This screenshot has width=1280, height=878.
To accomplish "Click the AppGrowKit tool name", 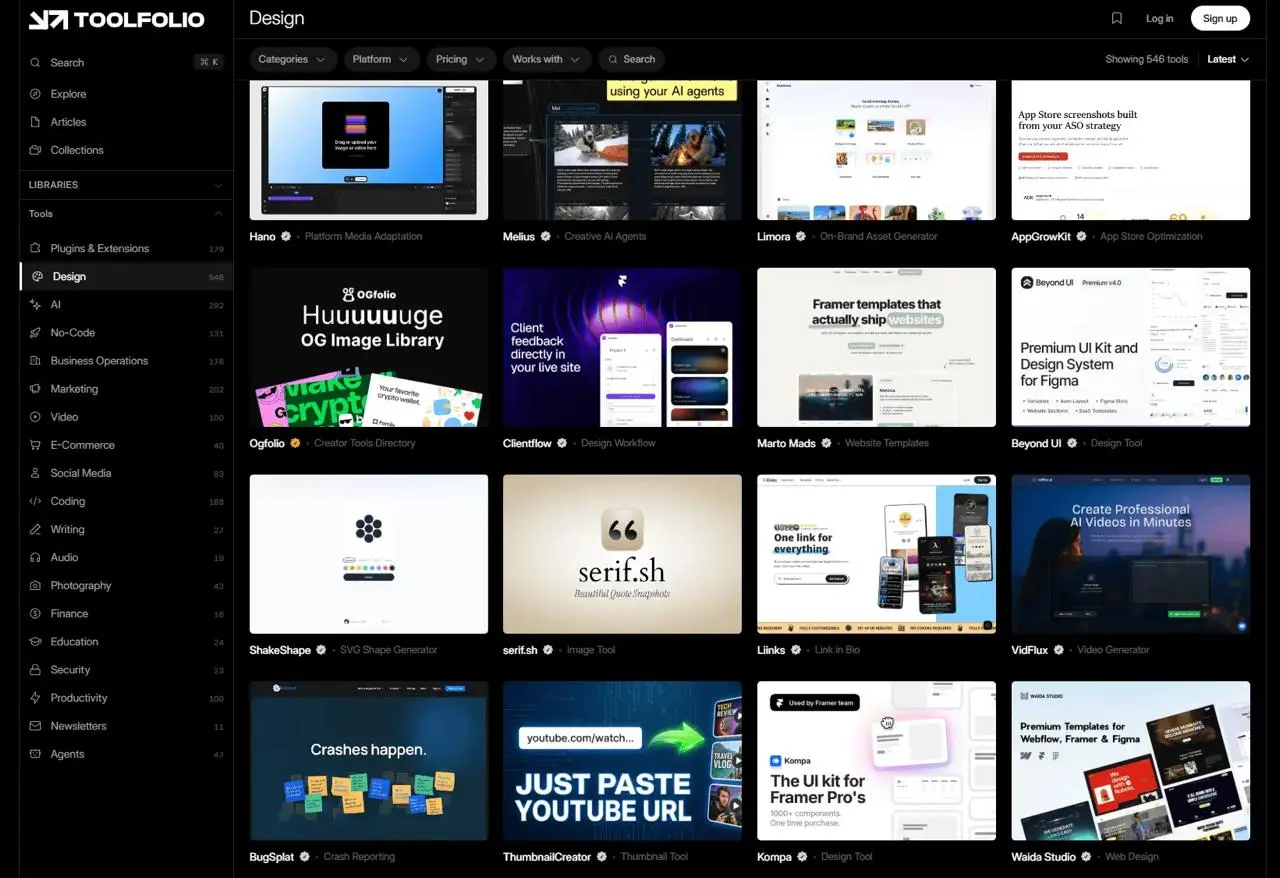I will coord(1041,237).
